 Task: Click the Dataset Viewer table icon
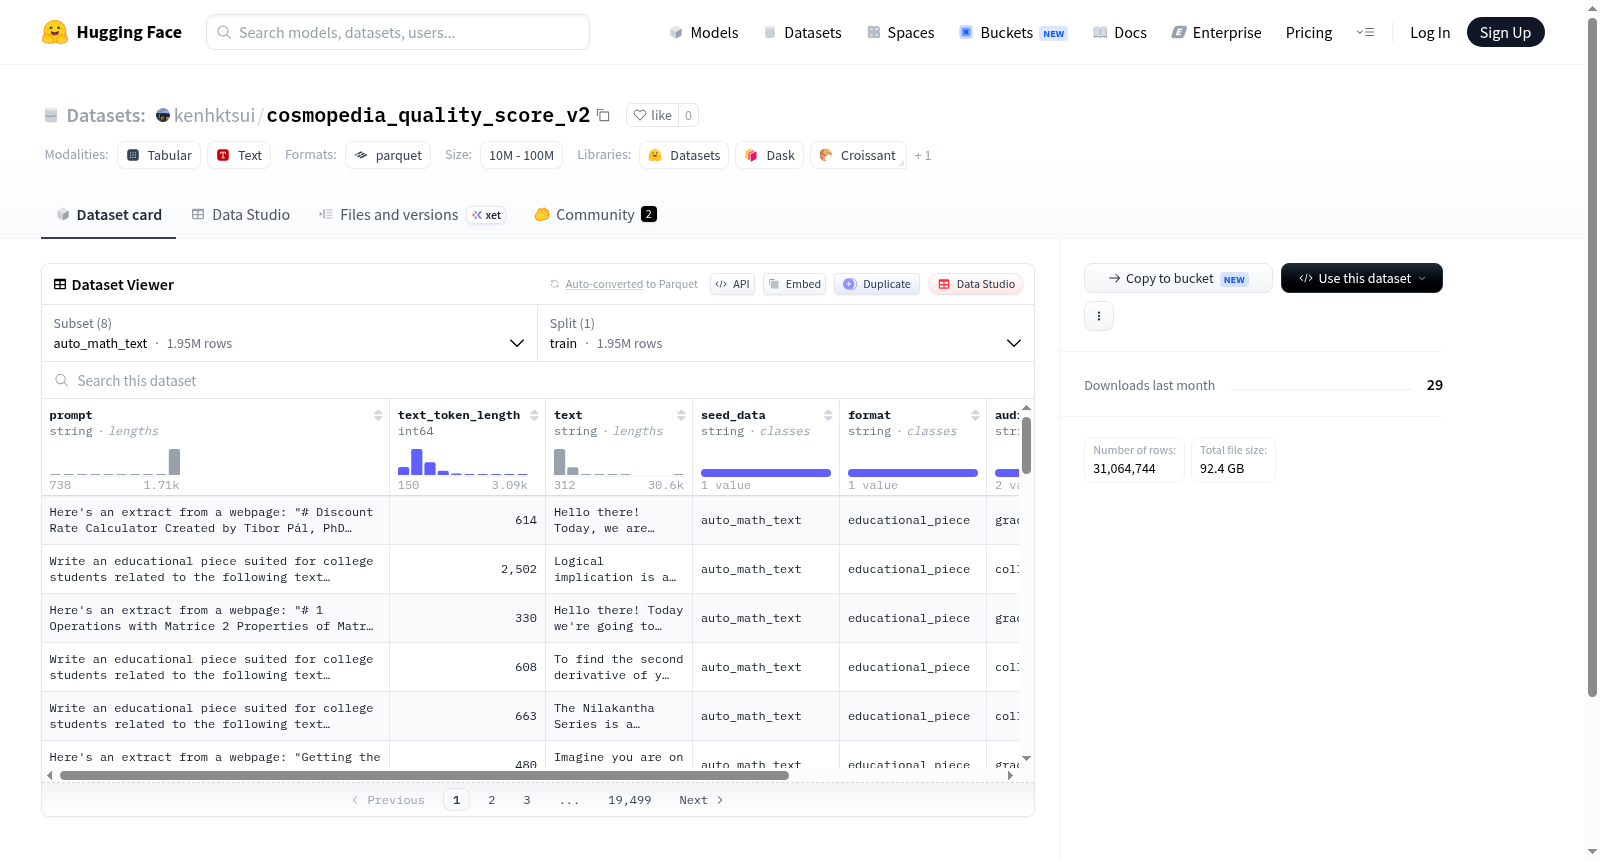click(60, 285)
